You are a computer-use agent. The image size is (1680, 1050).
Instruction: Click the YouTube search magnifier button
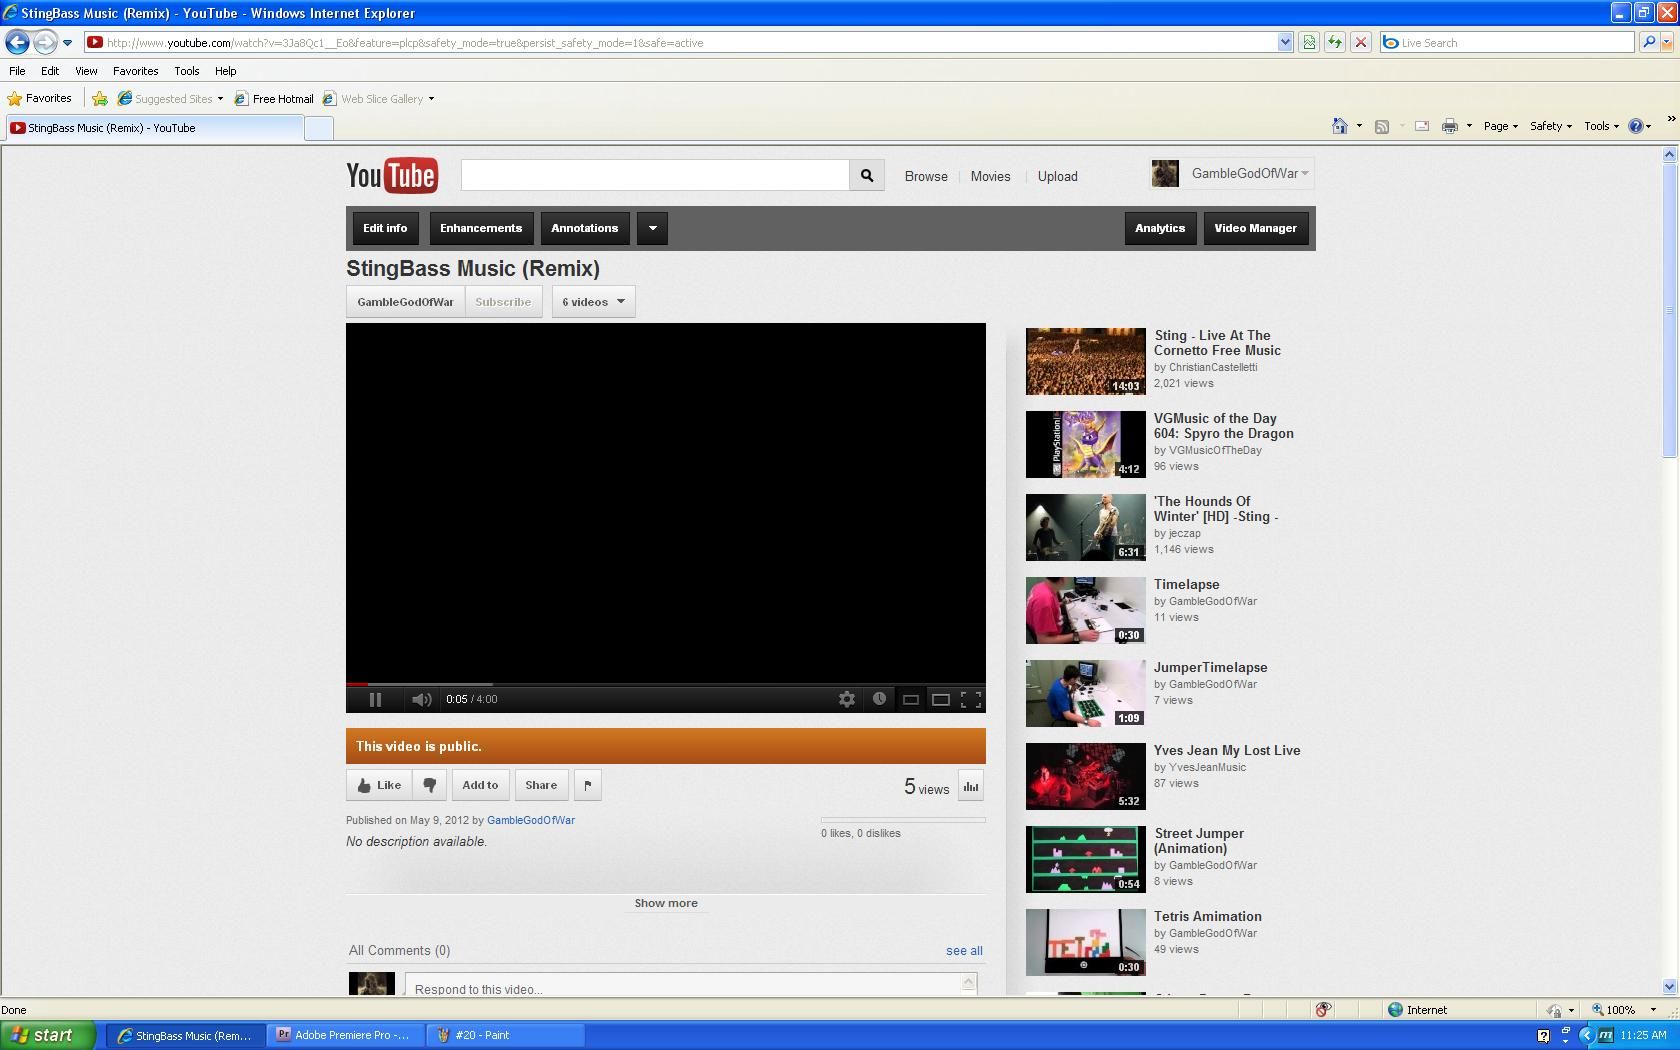[867, 176]
